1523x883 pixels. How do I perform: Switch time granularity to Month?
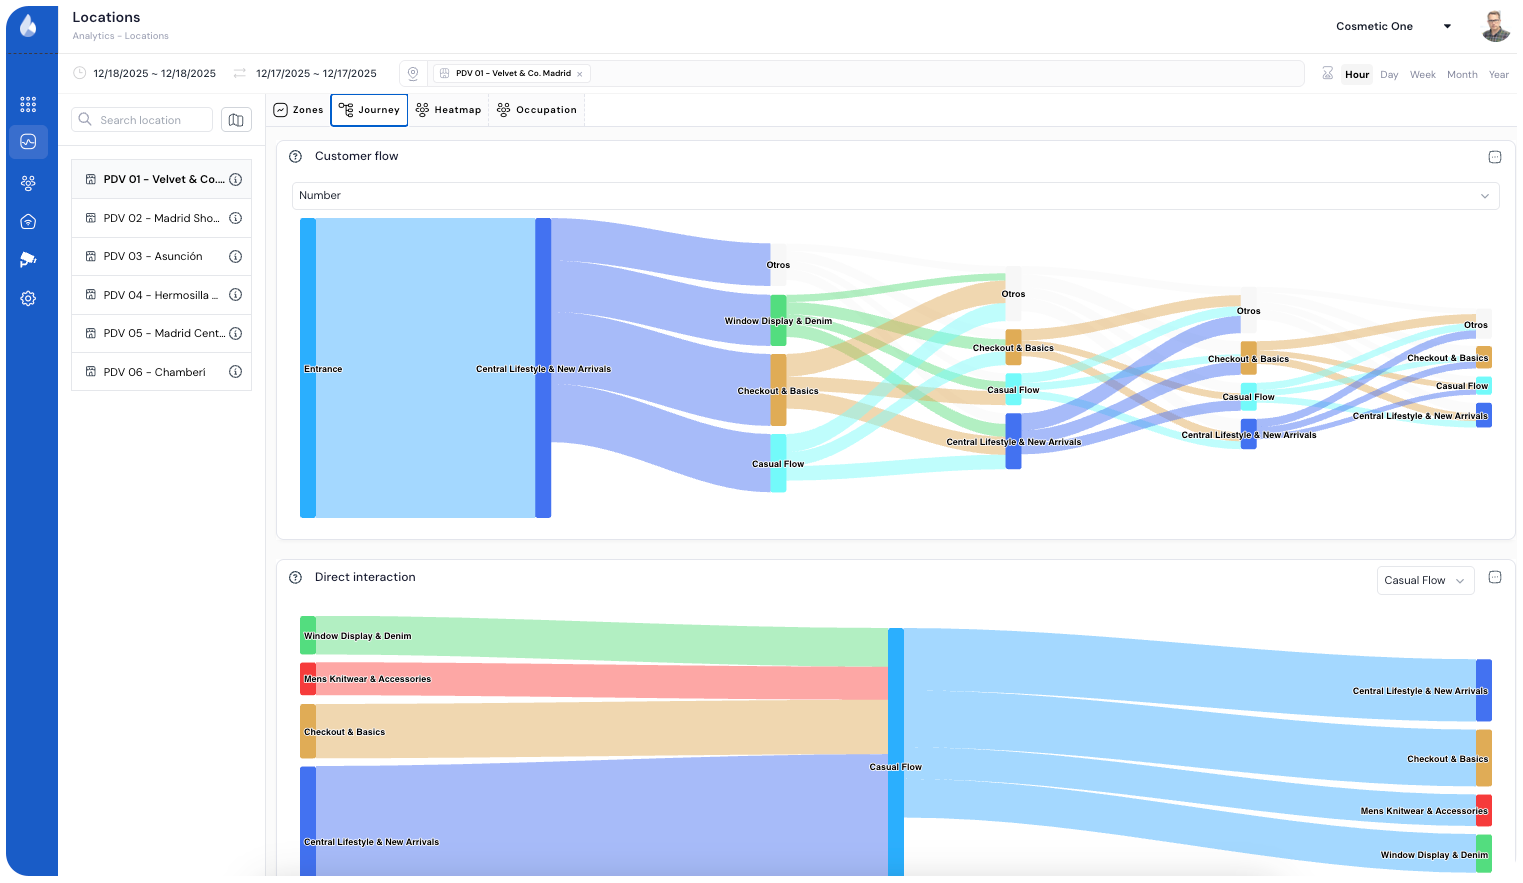pyautogui.click(x=1461, y=75)
